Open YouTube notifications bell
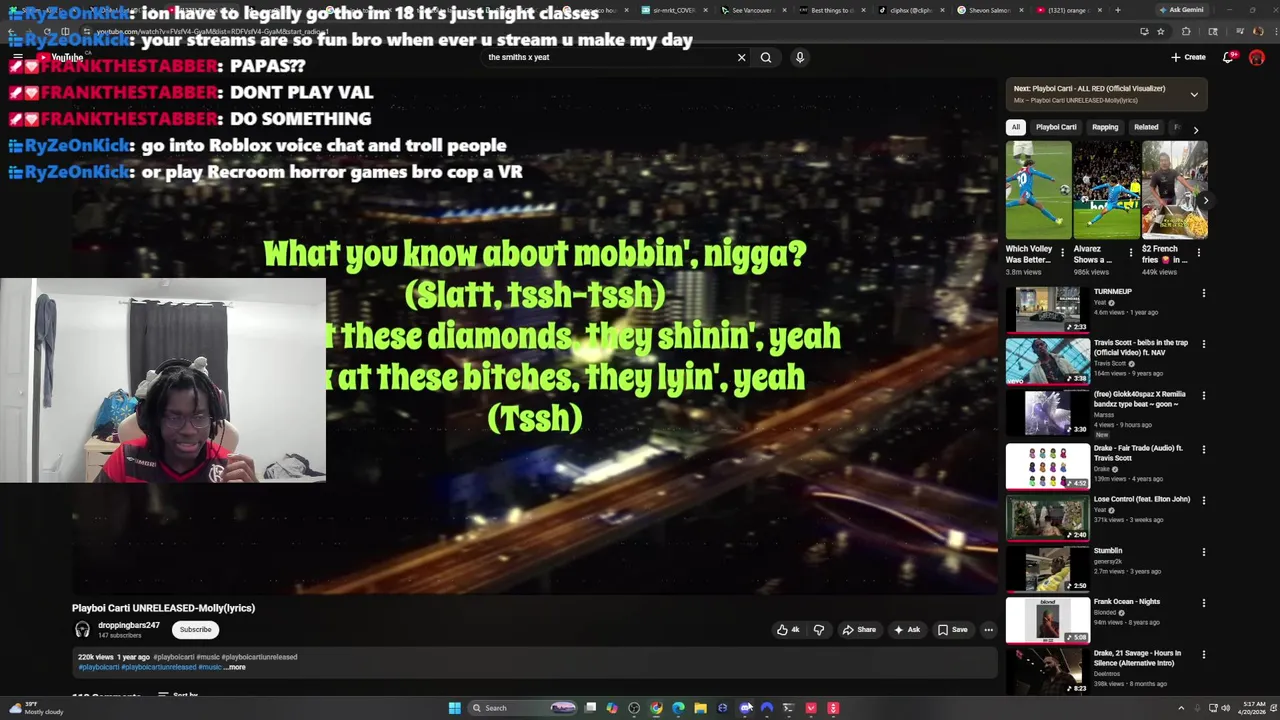This screenshot has height=720, width=1280. [1228, 57]
